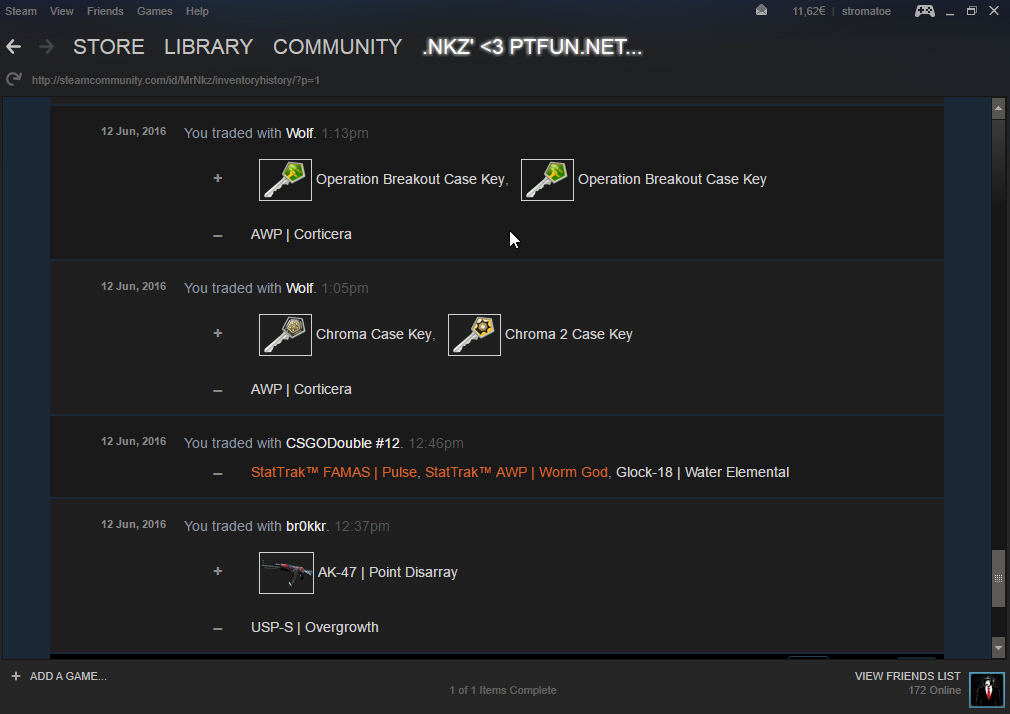Click the Add a Game plus icon
Viewport: 1010px width, 714px height.
tap(16, 676)
